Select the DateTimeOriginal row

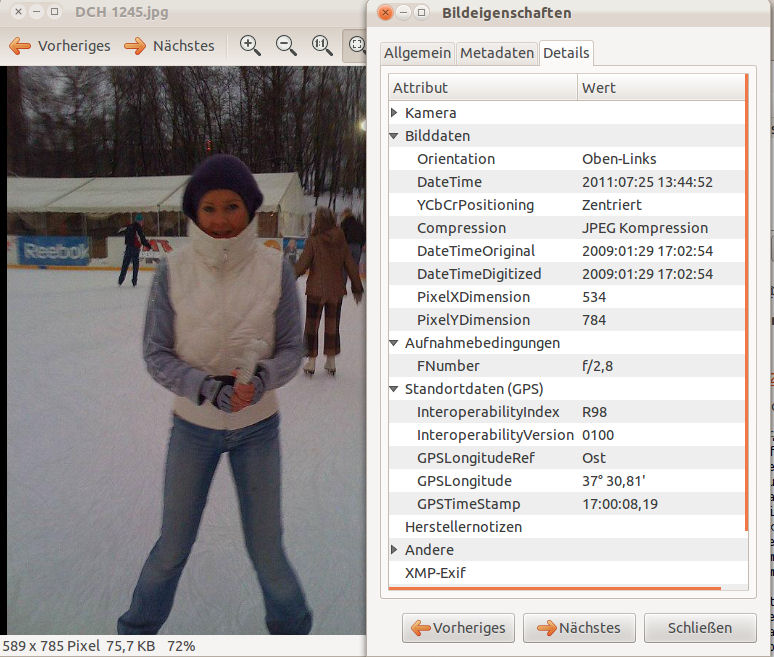pyautogui.click(x=567, y=251)
